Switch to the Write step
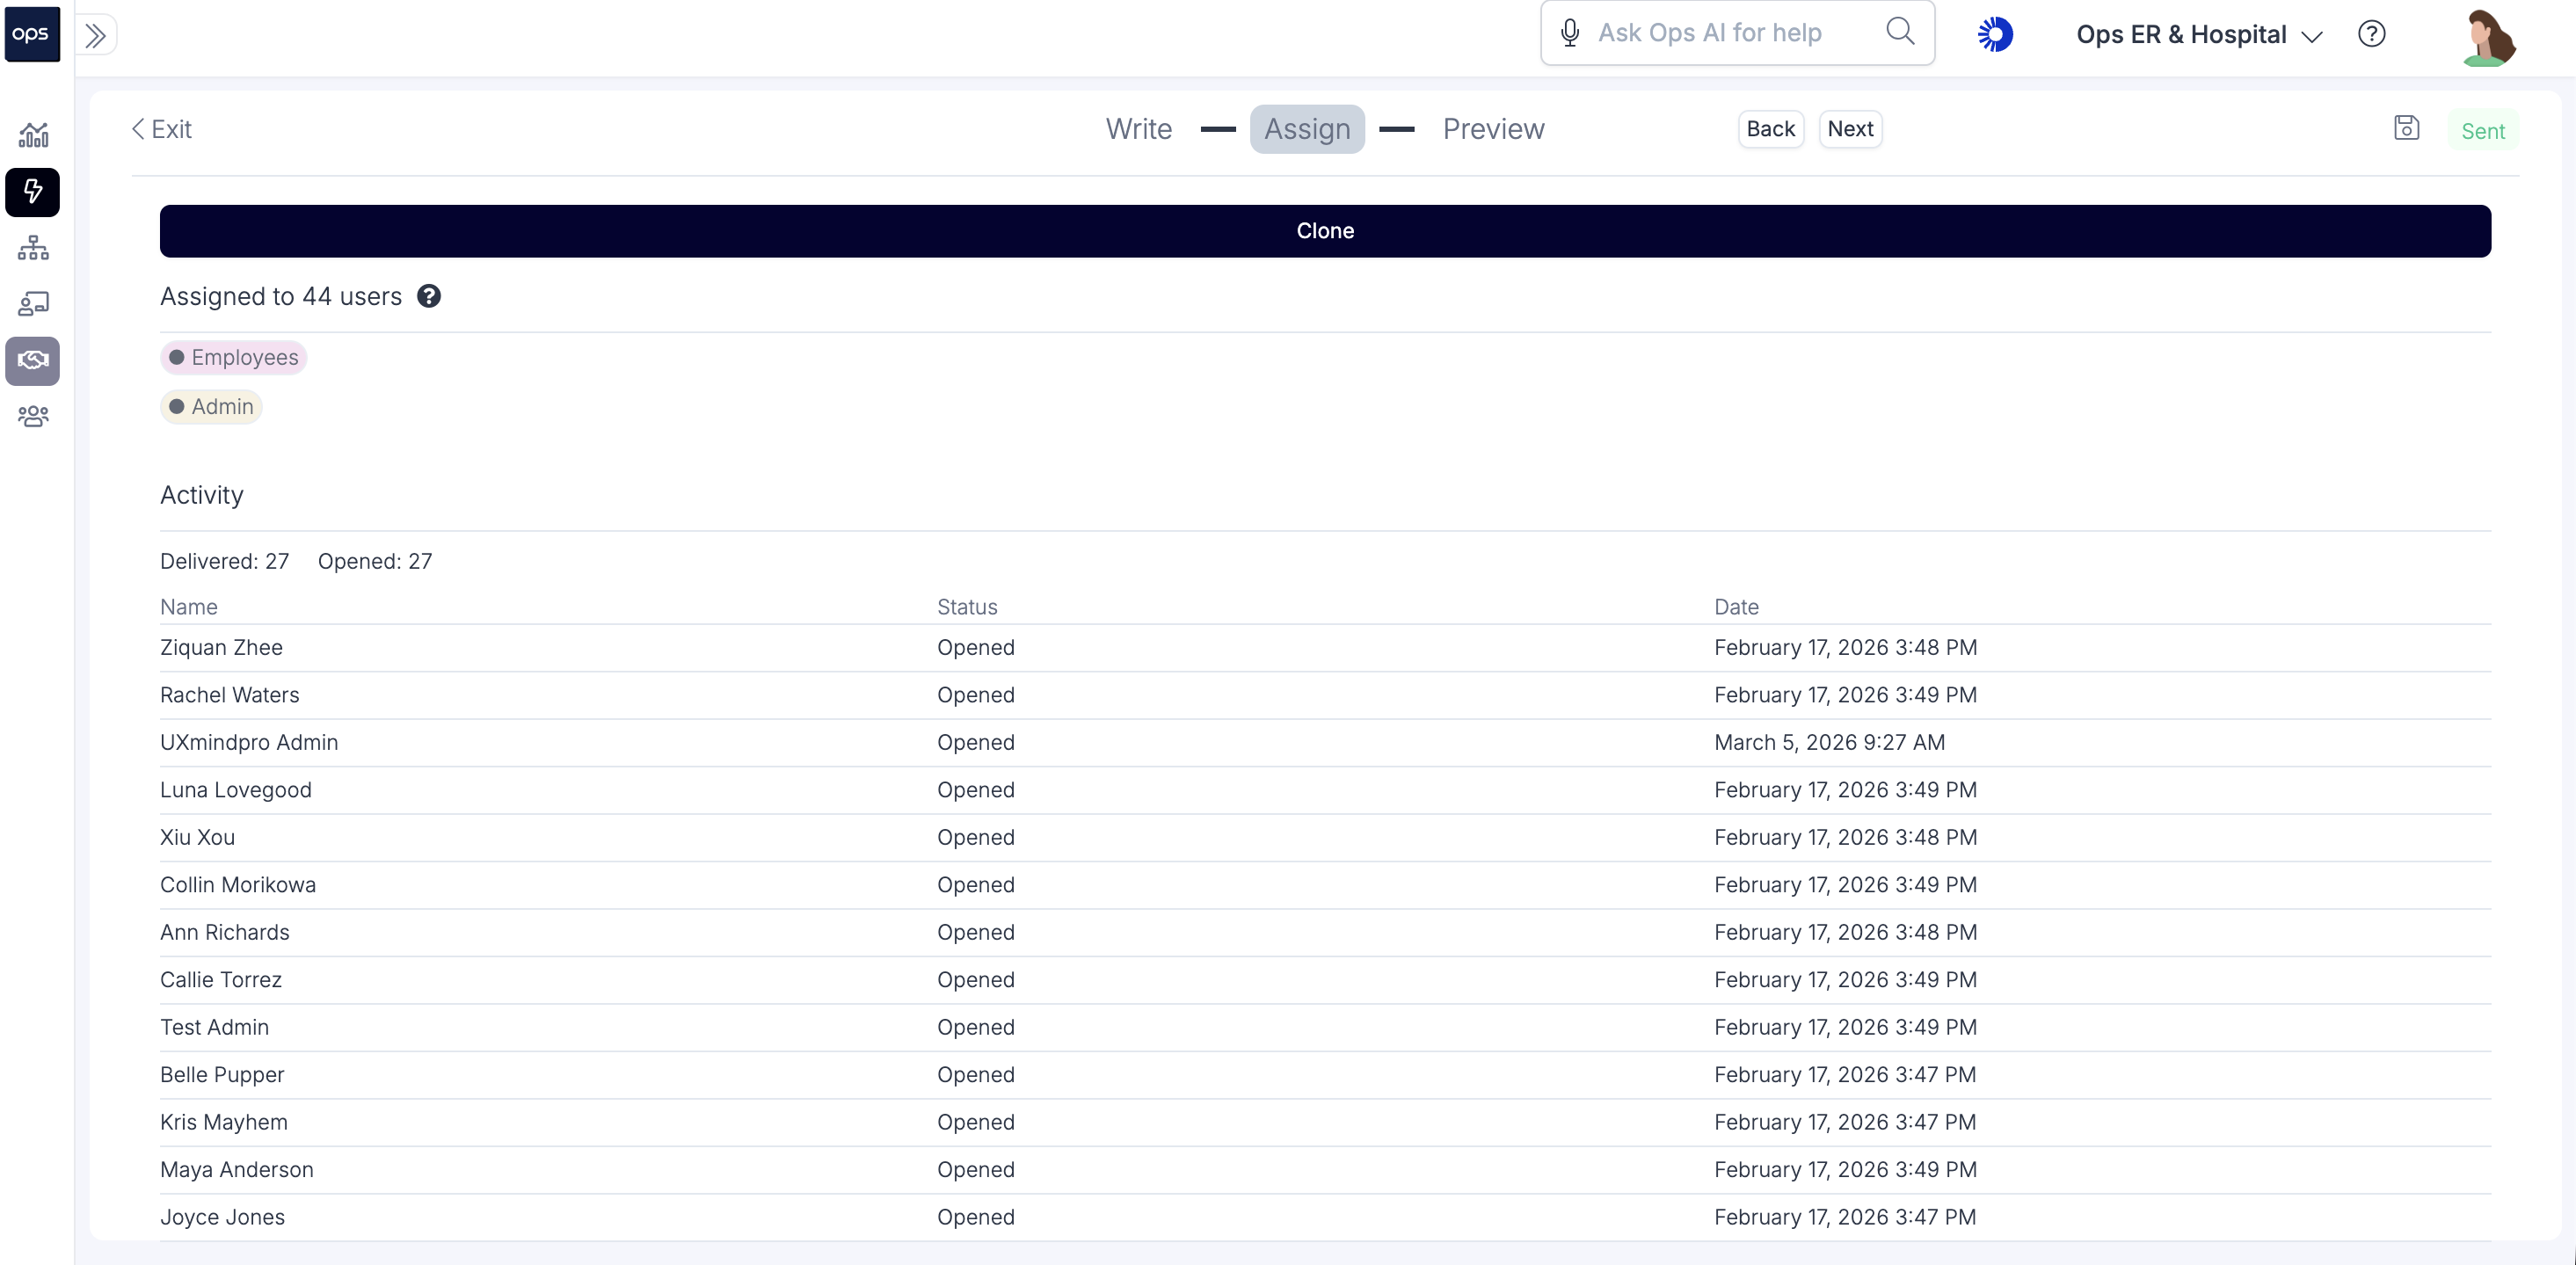2576x1265 pixels. click(x=1138, y=129)
